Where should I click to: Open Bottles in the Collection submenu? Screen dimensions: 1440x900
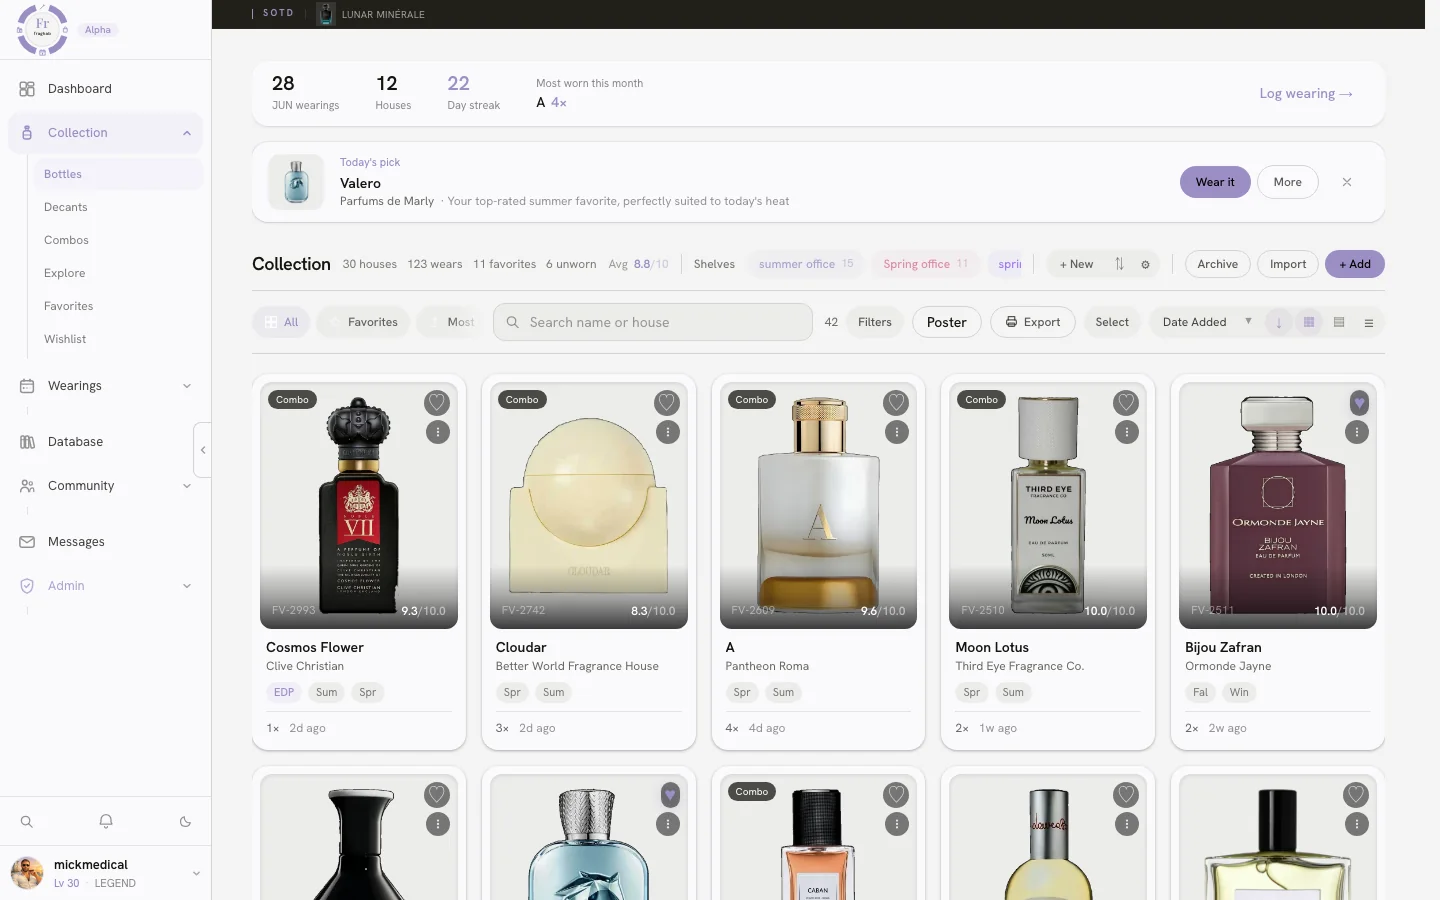coord(118,174)
